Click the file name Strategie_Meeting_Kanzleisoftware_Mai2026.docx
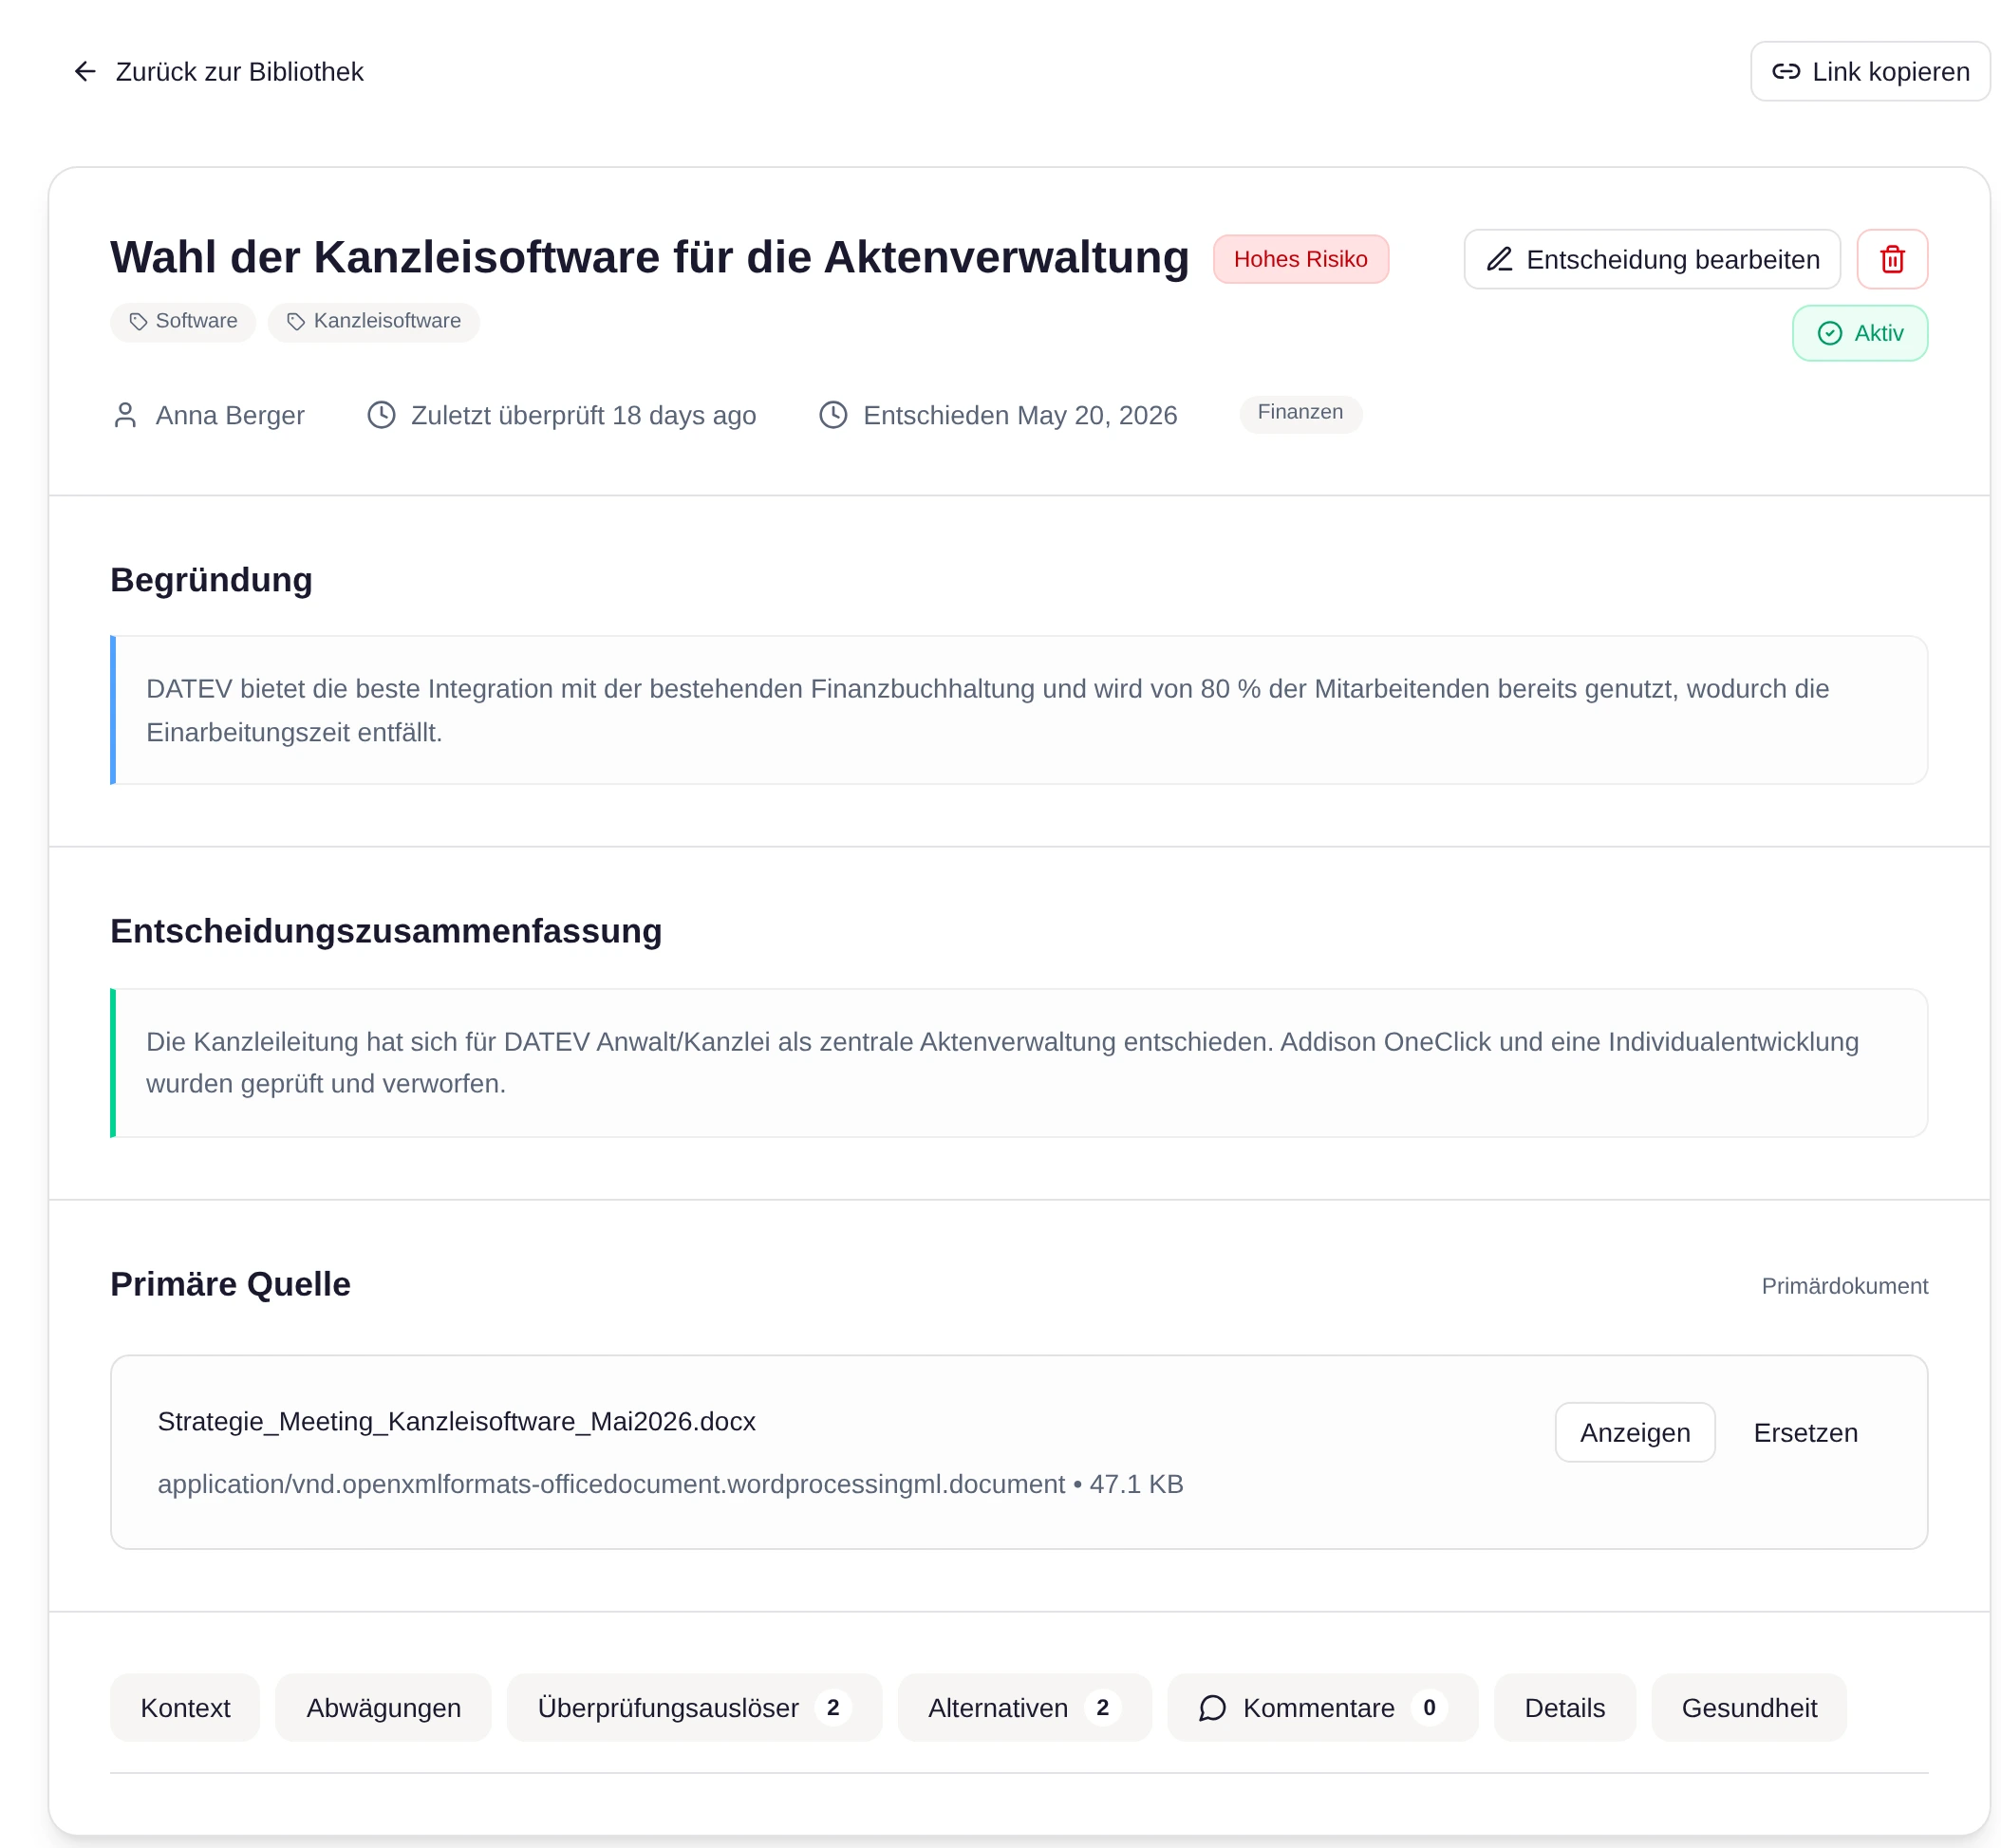The image size is (2001, 1848). [x=456, y=1421]
